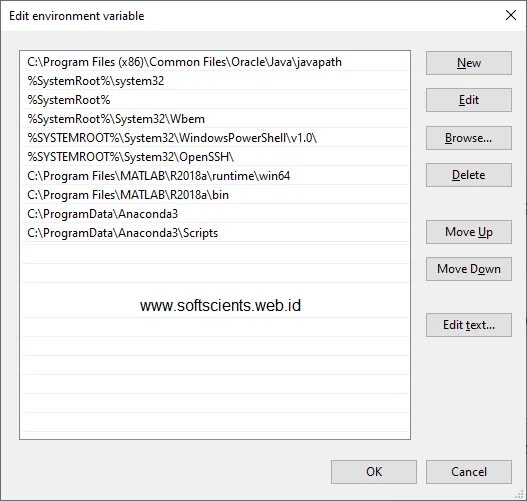
Task: Click the New button
Action: 469,63
